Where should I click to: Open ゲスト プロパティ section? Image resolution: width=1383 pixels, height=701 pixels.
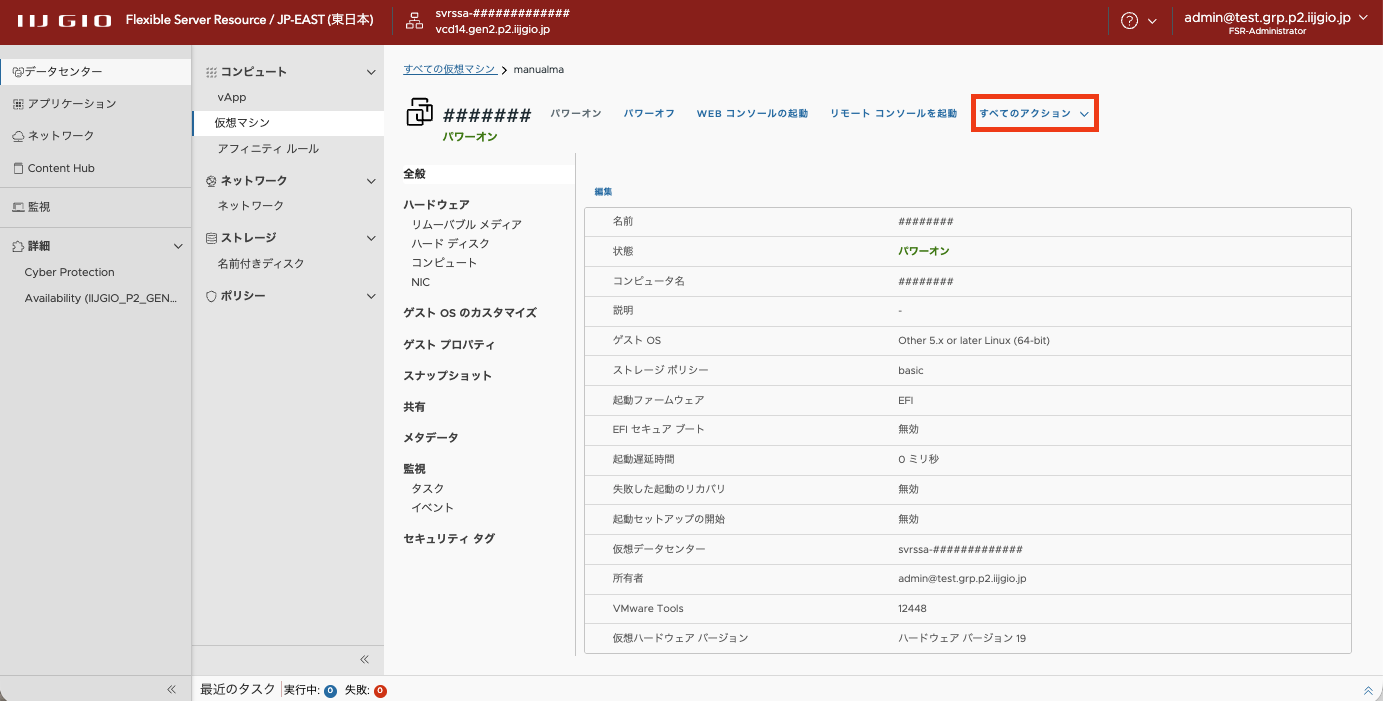coord(449,344)
